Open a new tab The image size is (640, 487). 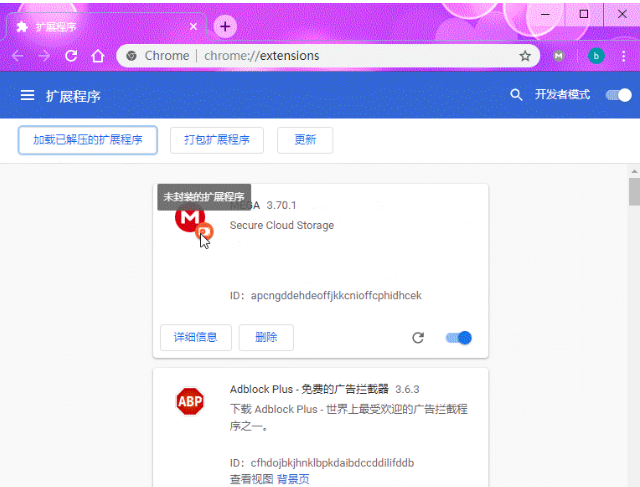(x=225, y=27)
